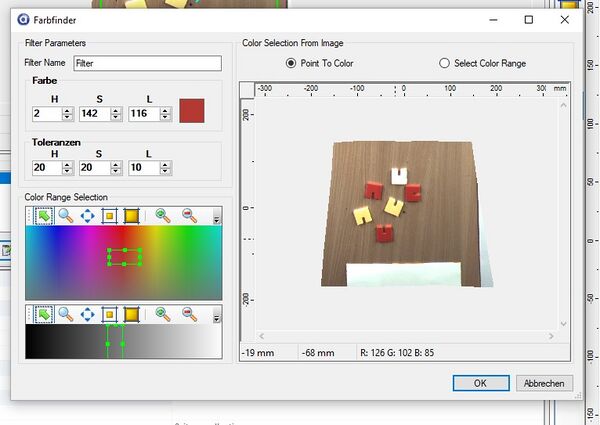Open color toolbar overflow options dropdown
The width and height of the screenshot is (600, 425).
tap(217, 218)
